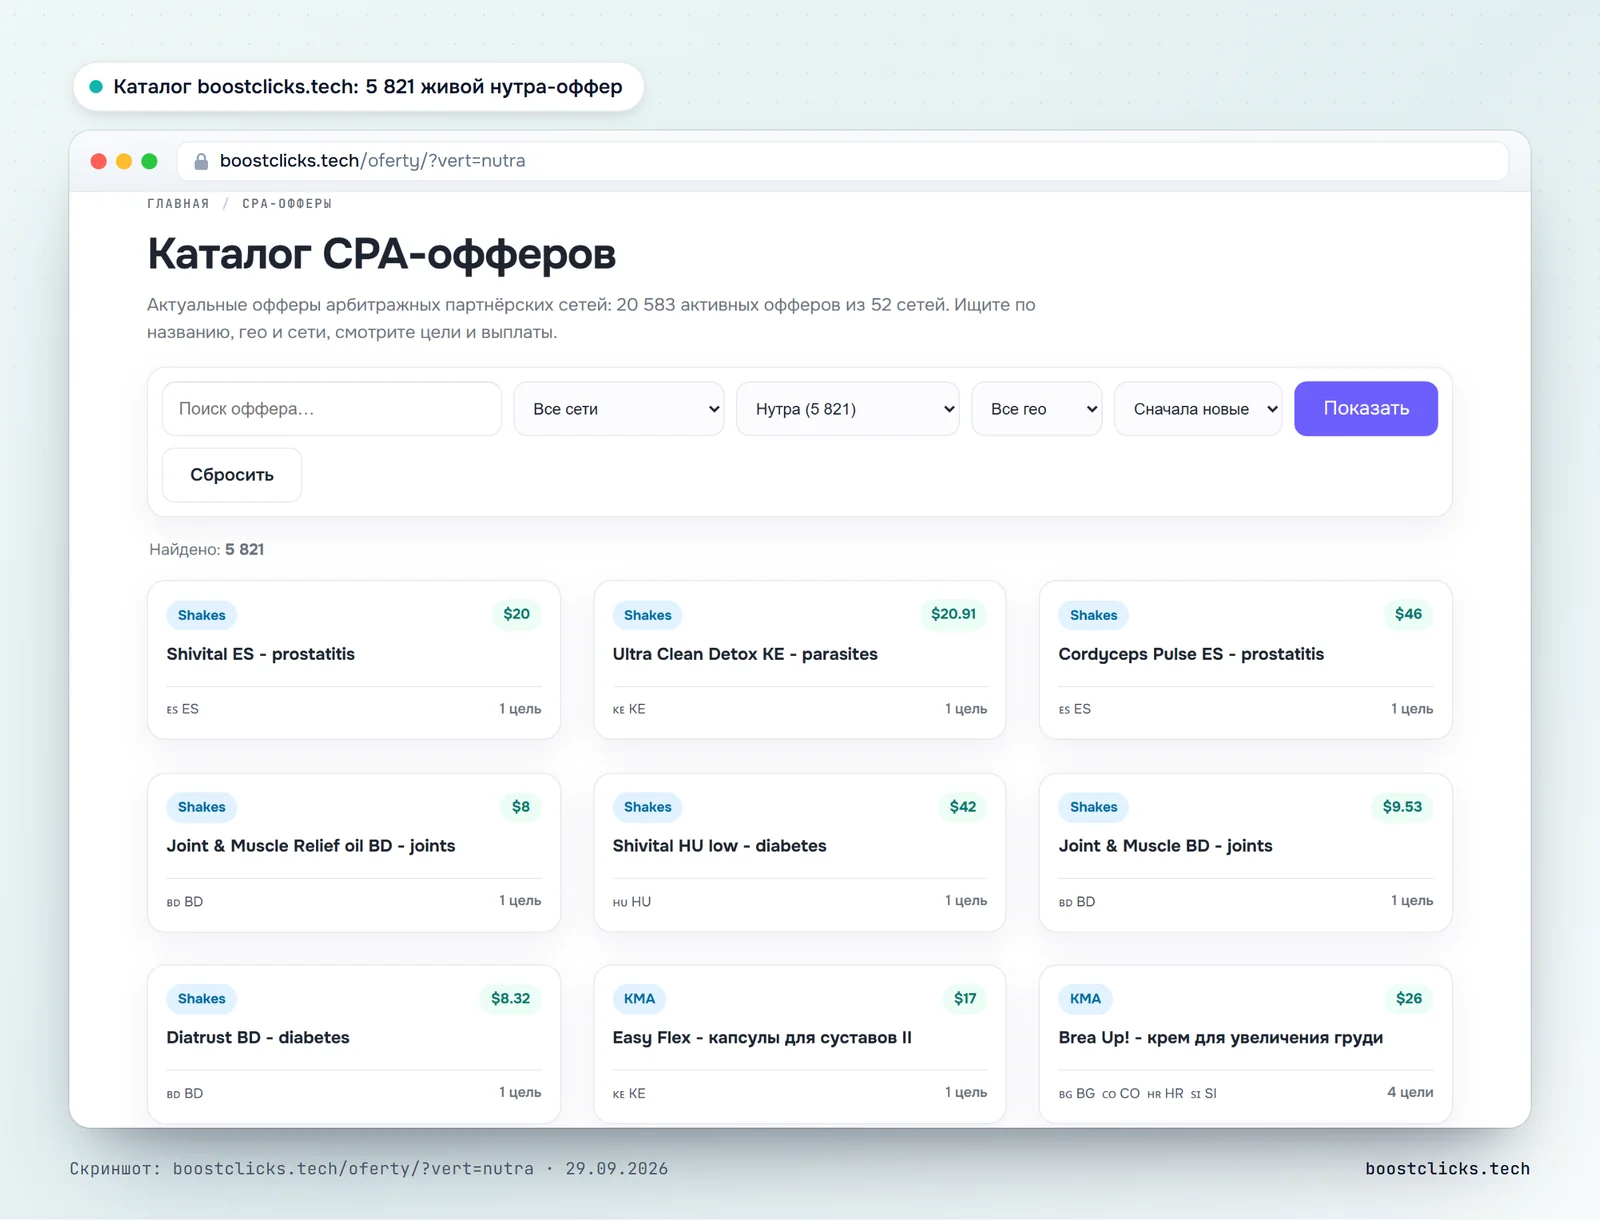Screen dimensions: 1600x1221
Task: Click the $8 payout badge
Action: 521,807
